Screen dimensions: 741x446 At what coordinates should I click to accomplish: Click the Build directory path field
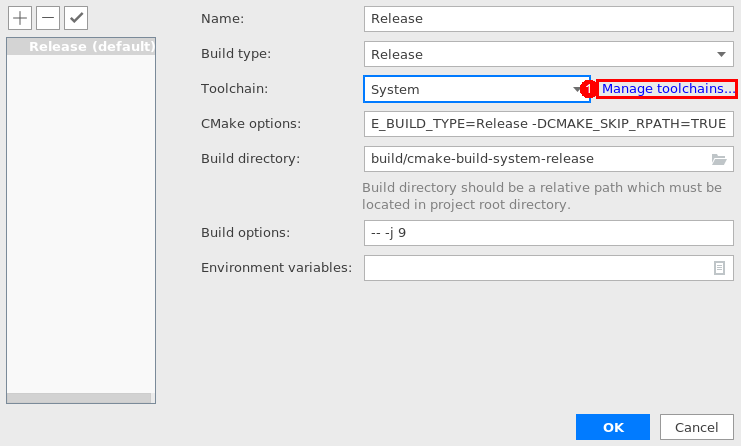pyautogui.click(x=549, y=159)
